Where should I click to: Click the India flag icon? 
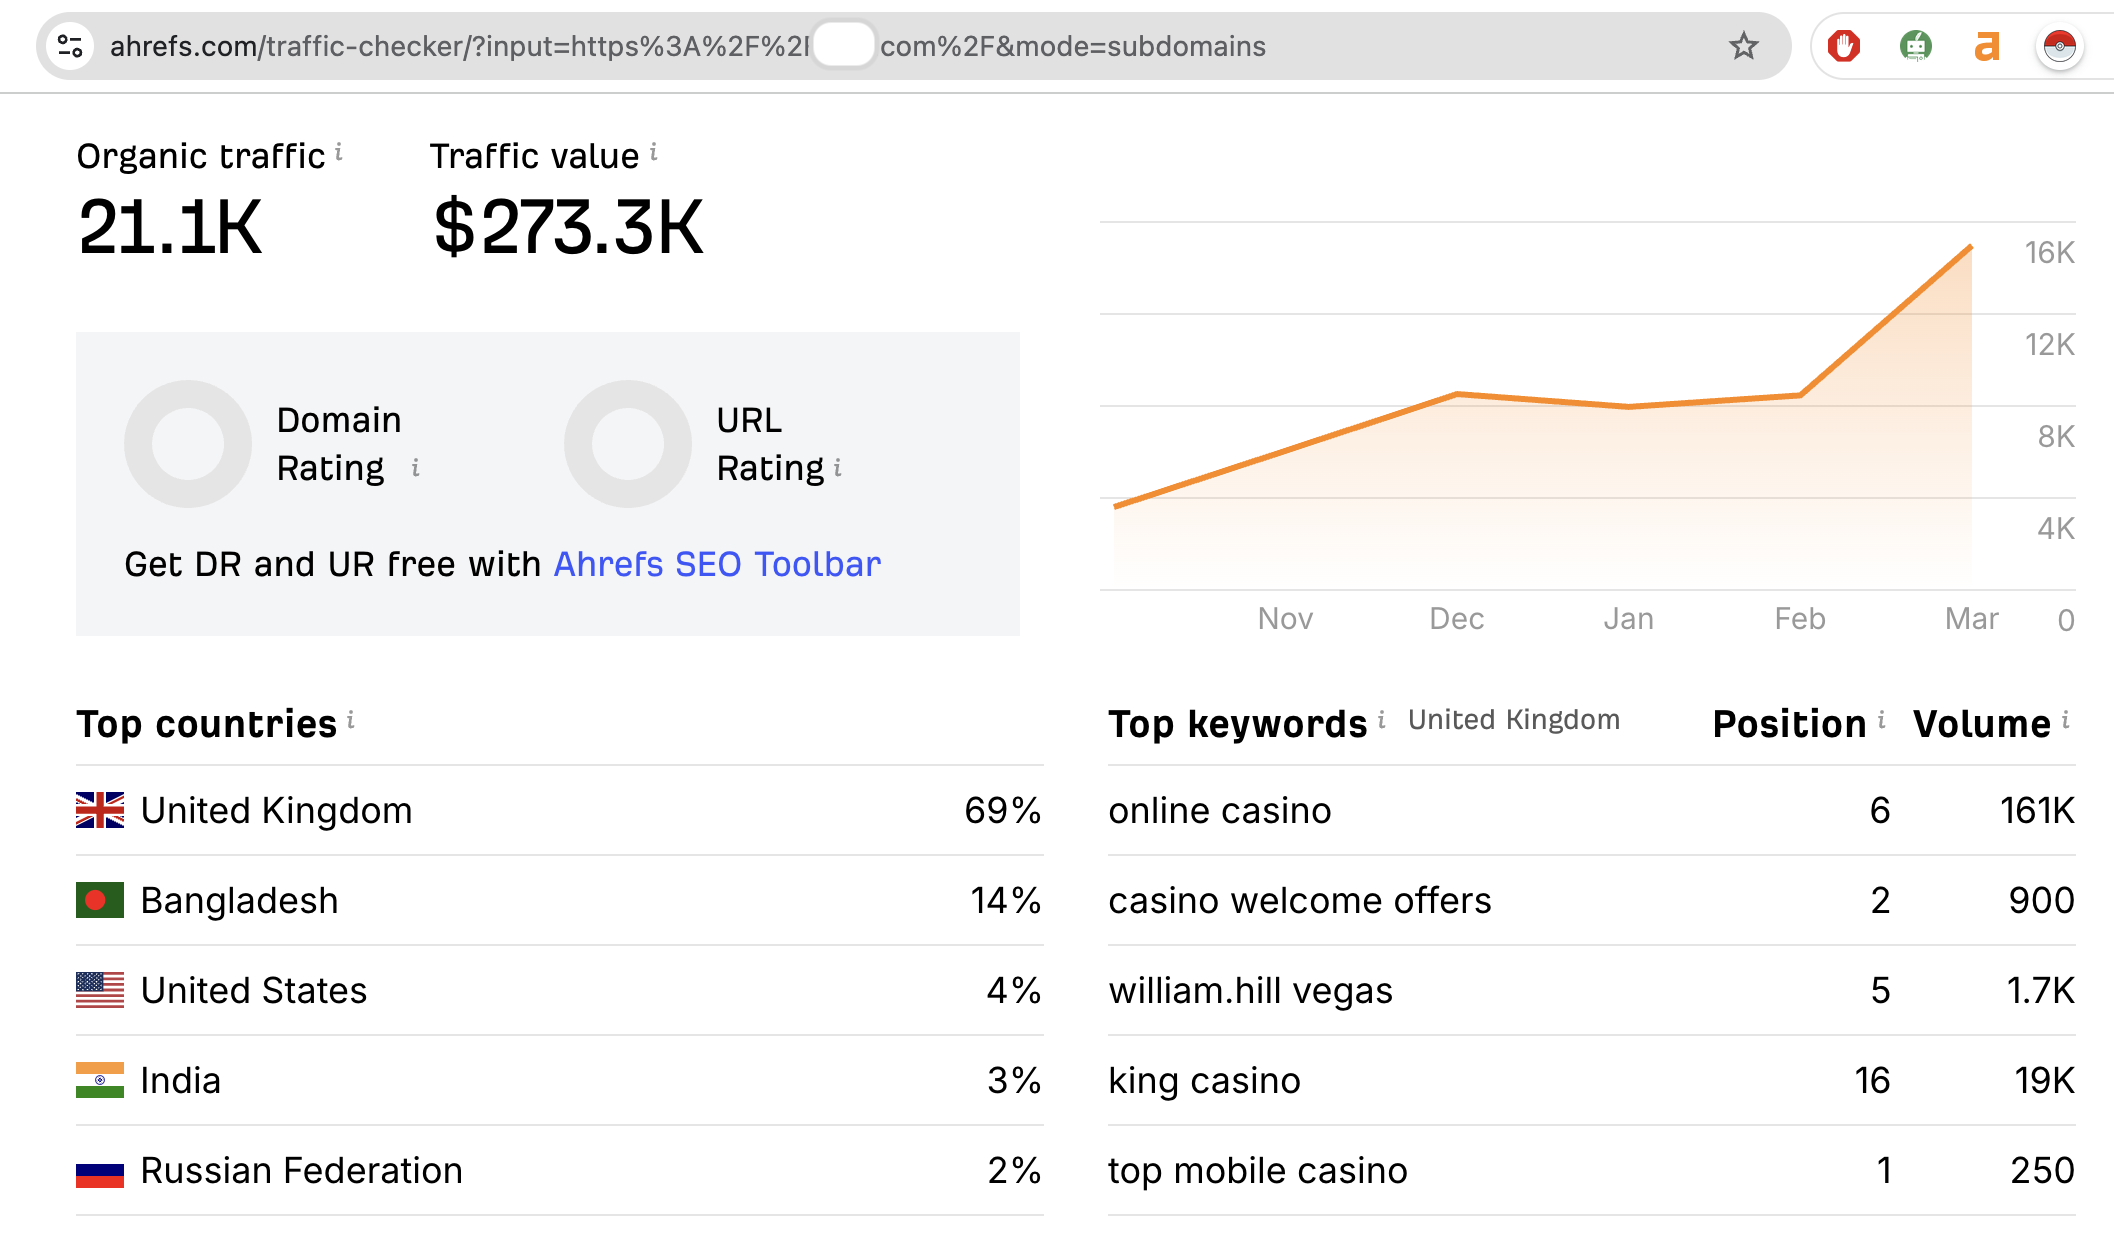click(100, 1080)
